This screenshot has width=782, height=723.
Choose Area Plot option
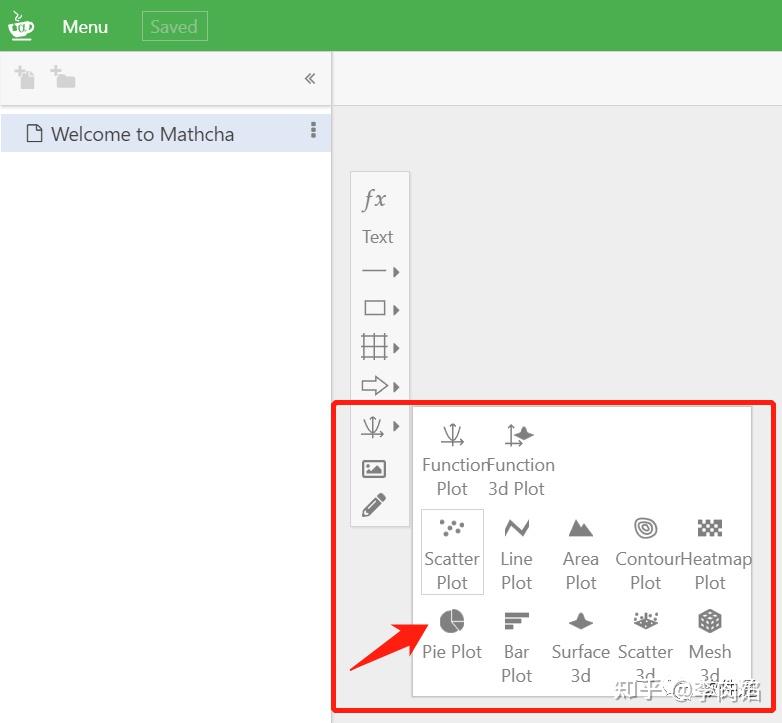(581, 552)
